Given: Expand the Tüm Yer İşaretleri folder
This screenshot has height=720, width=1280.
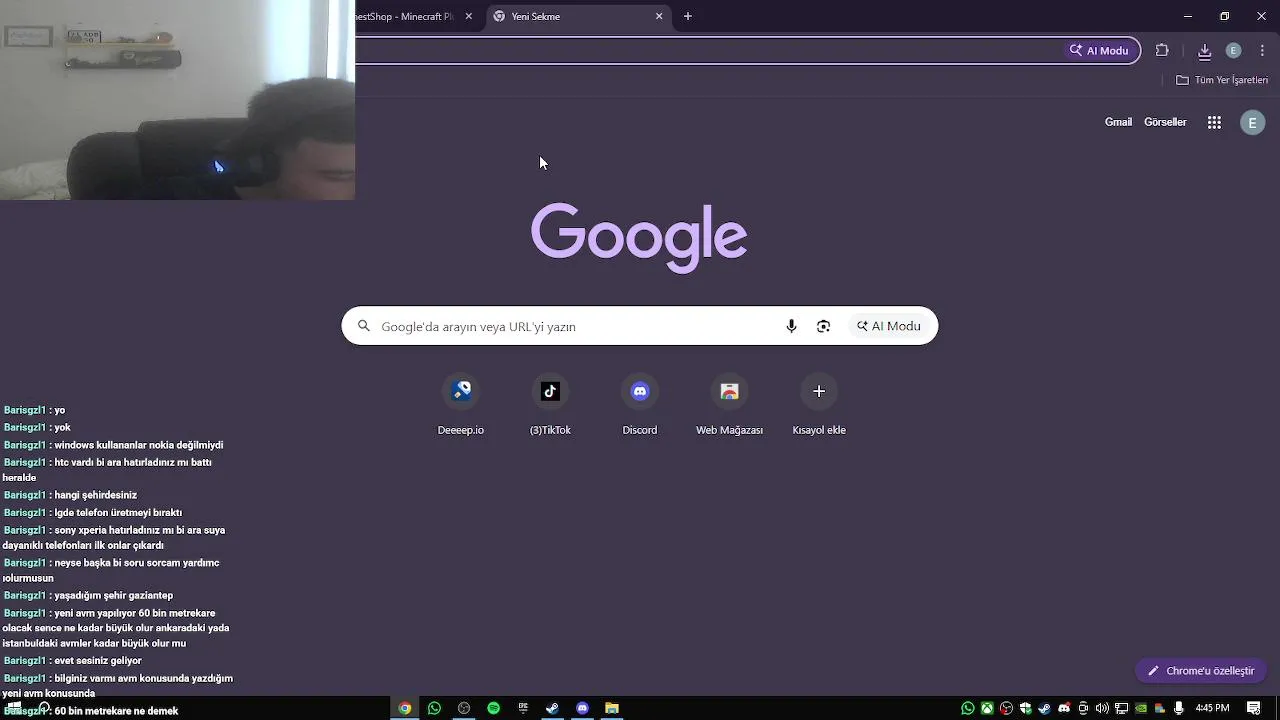Looking at the screenshot, I should 1222,80.
